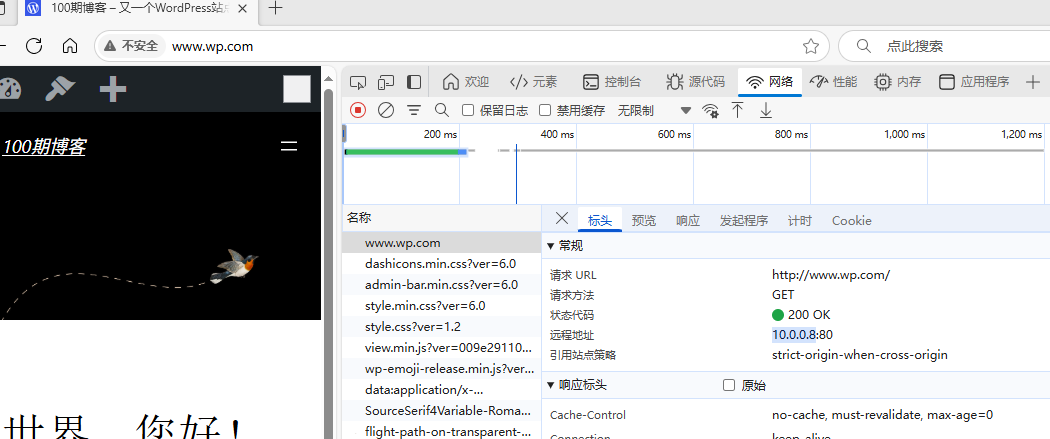Open the site hamburger menu

pyautogui.click(x=289, y=147)
